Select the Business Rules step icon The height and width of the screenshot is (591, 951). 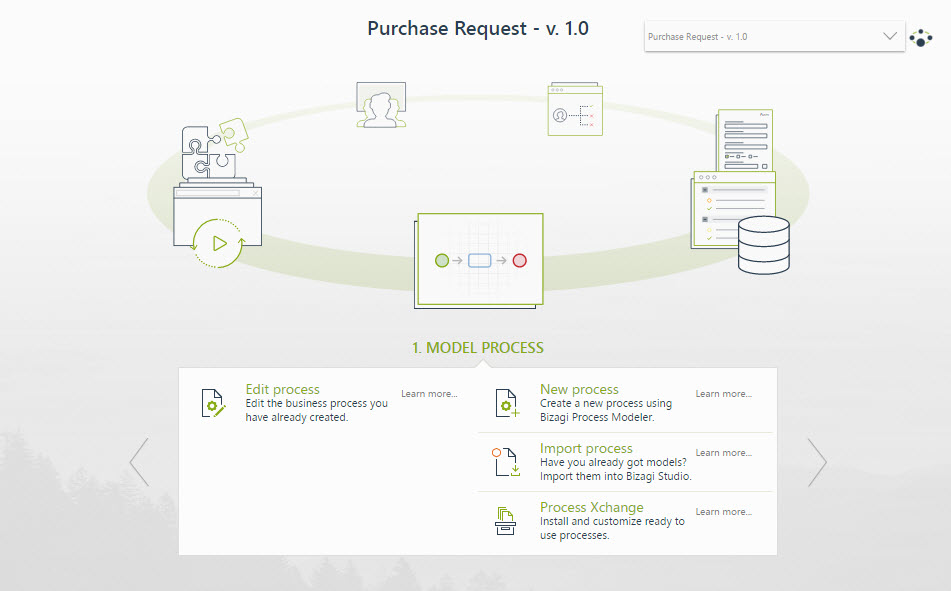pyautogui.click(x=575, y=109)
